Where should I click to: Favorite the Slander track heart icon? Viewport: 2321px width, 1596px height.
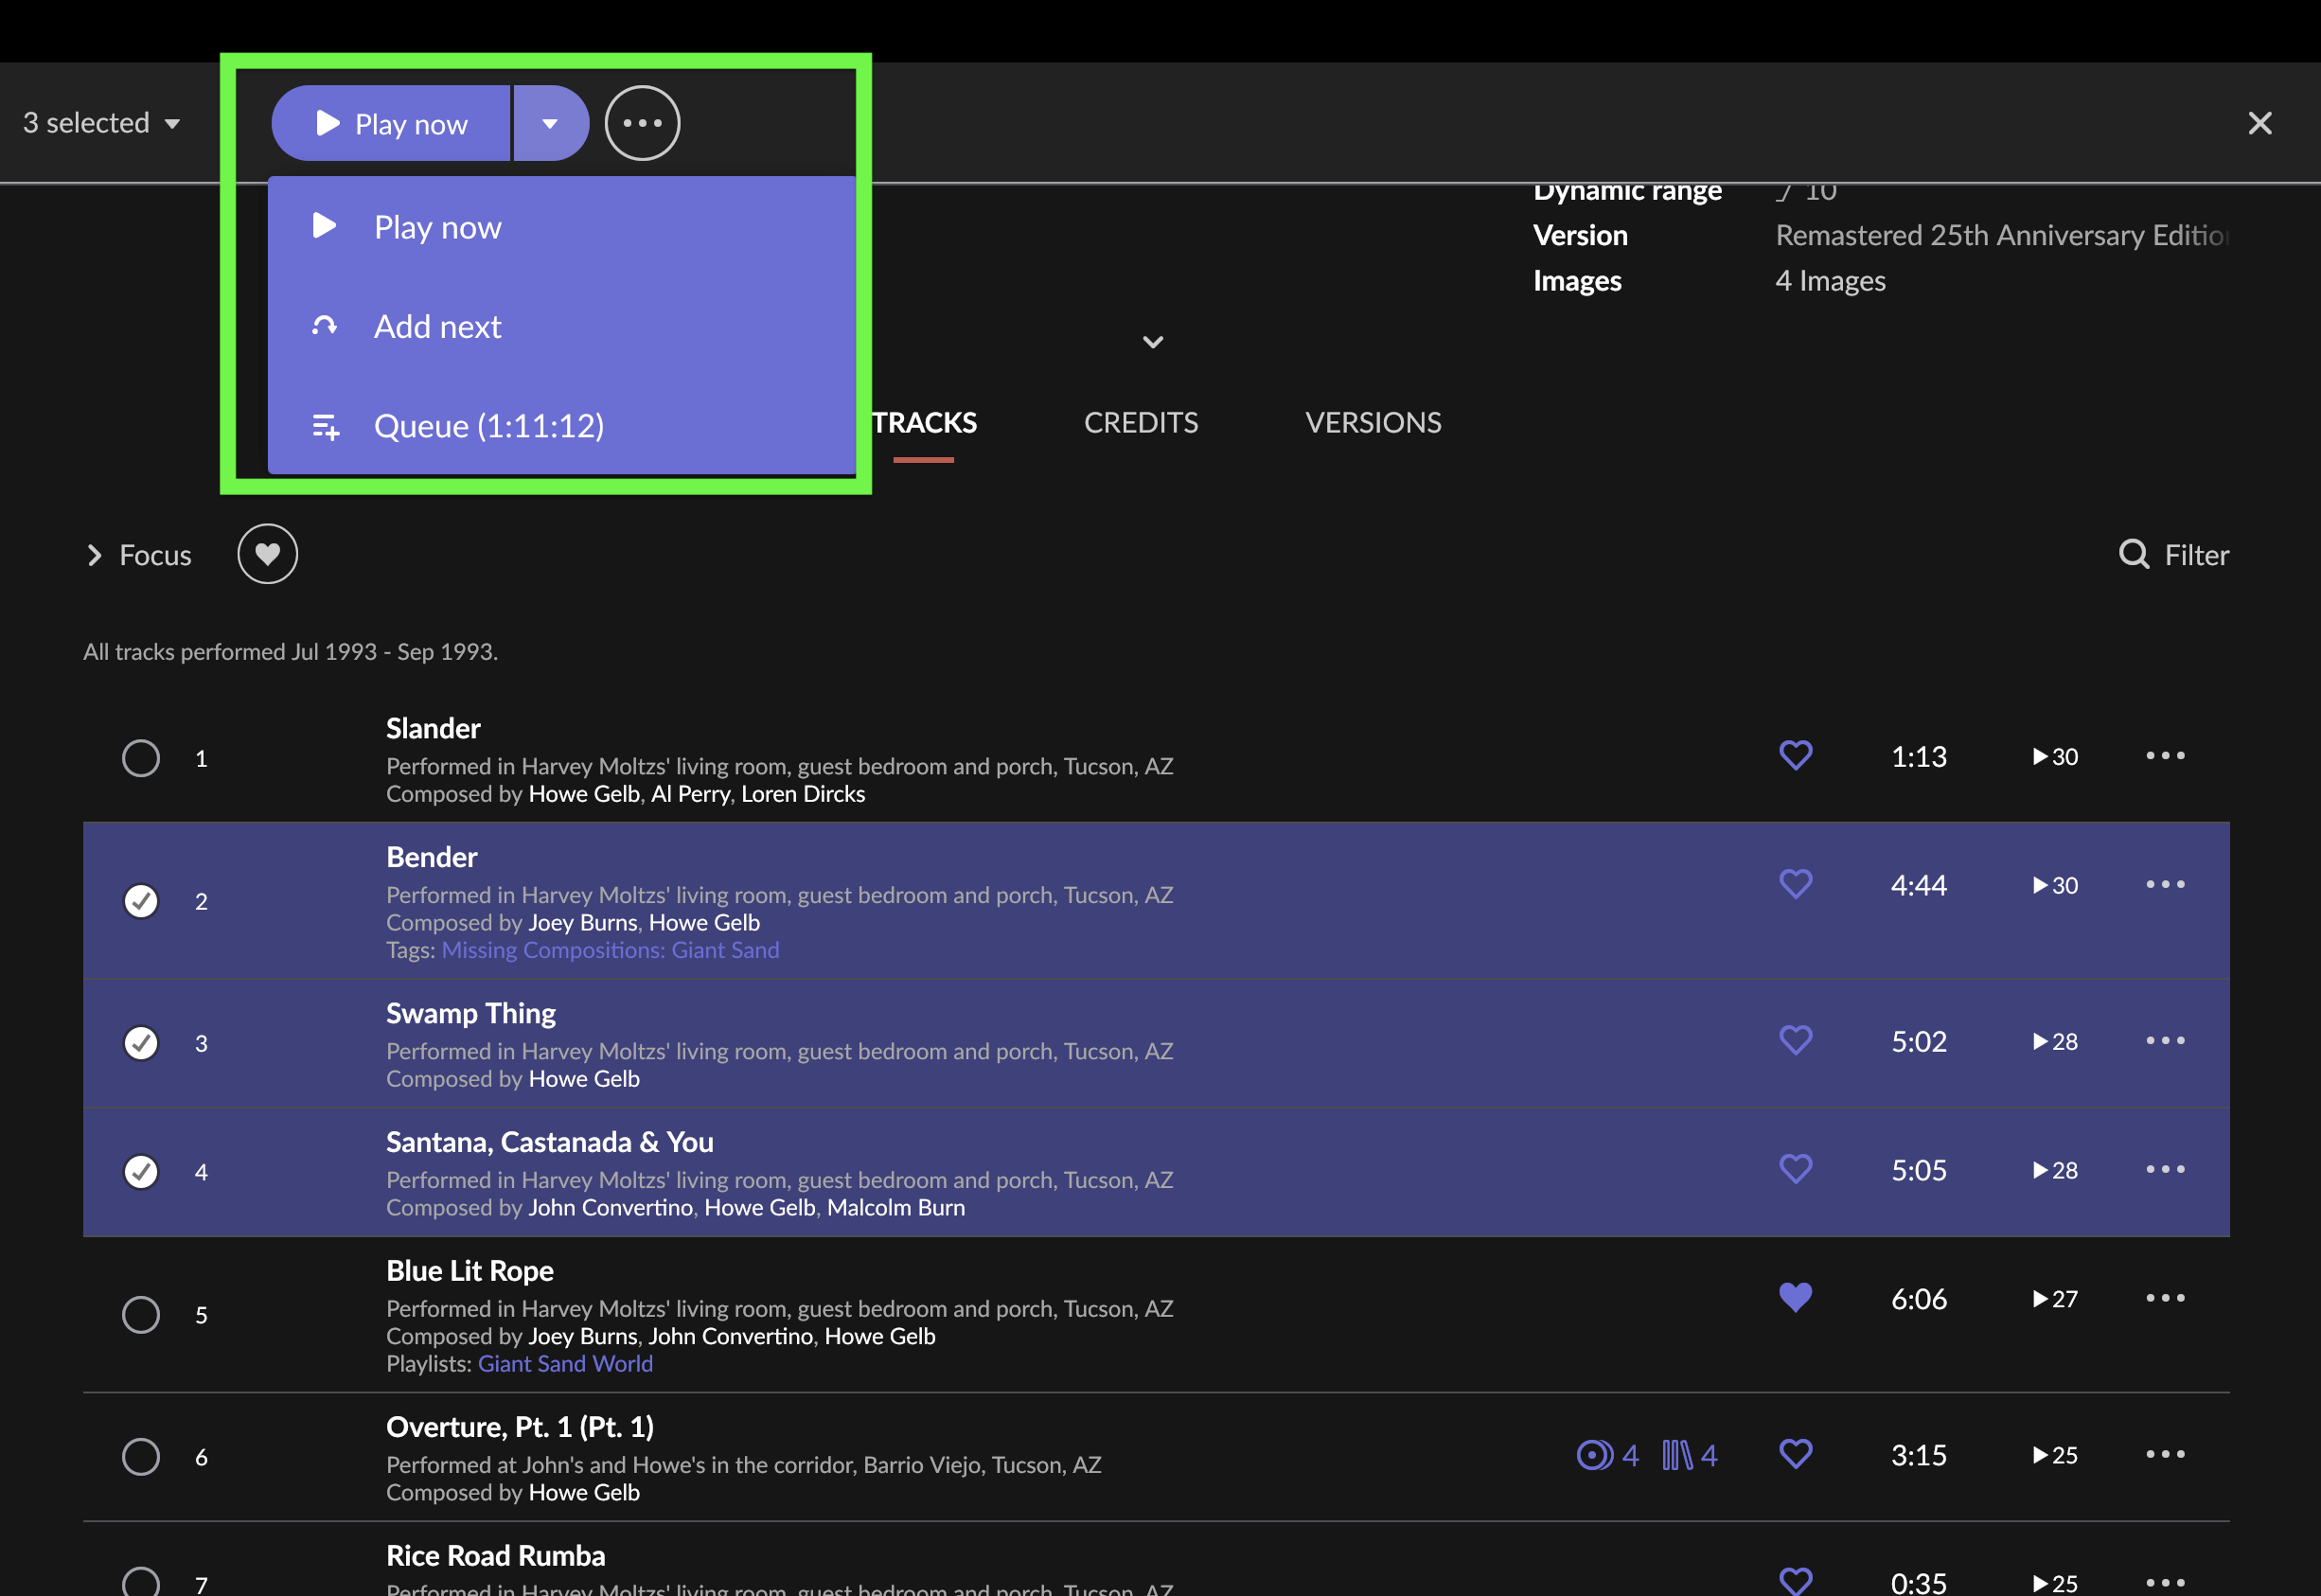(x=1795, y=755)
